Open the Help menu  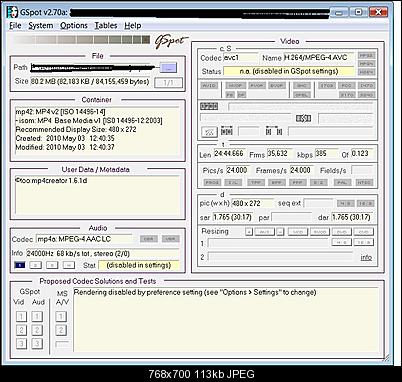click(133, 26)
